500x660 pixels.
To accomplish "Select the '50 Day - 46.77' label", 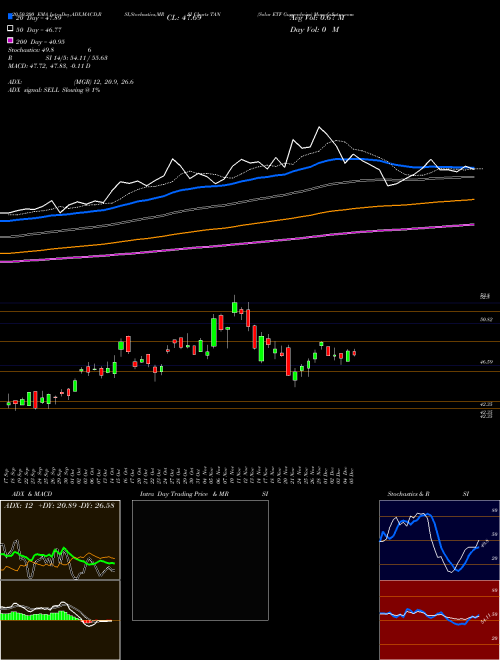I will point(38,30).
